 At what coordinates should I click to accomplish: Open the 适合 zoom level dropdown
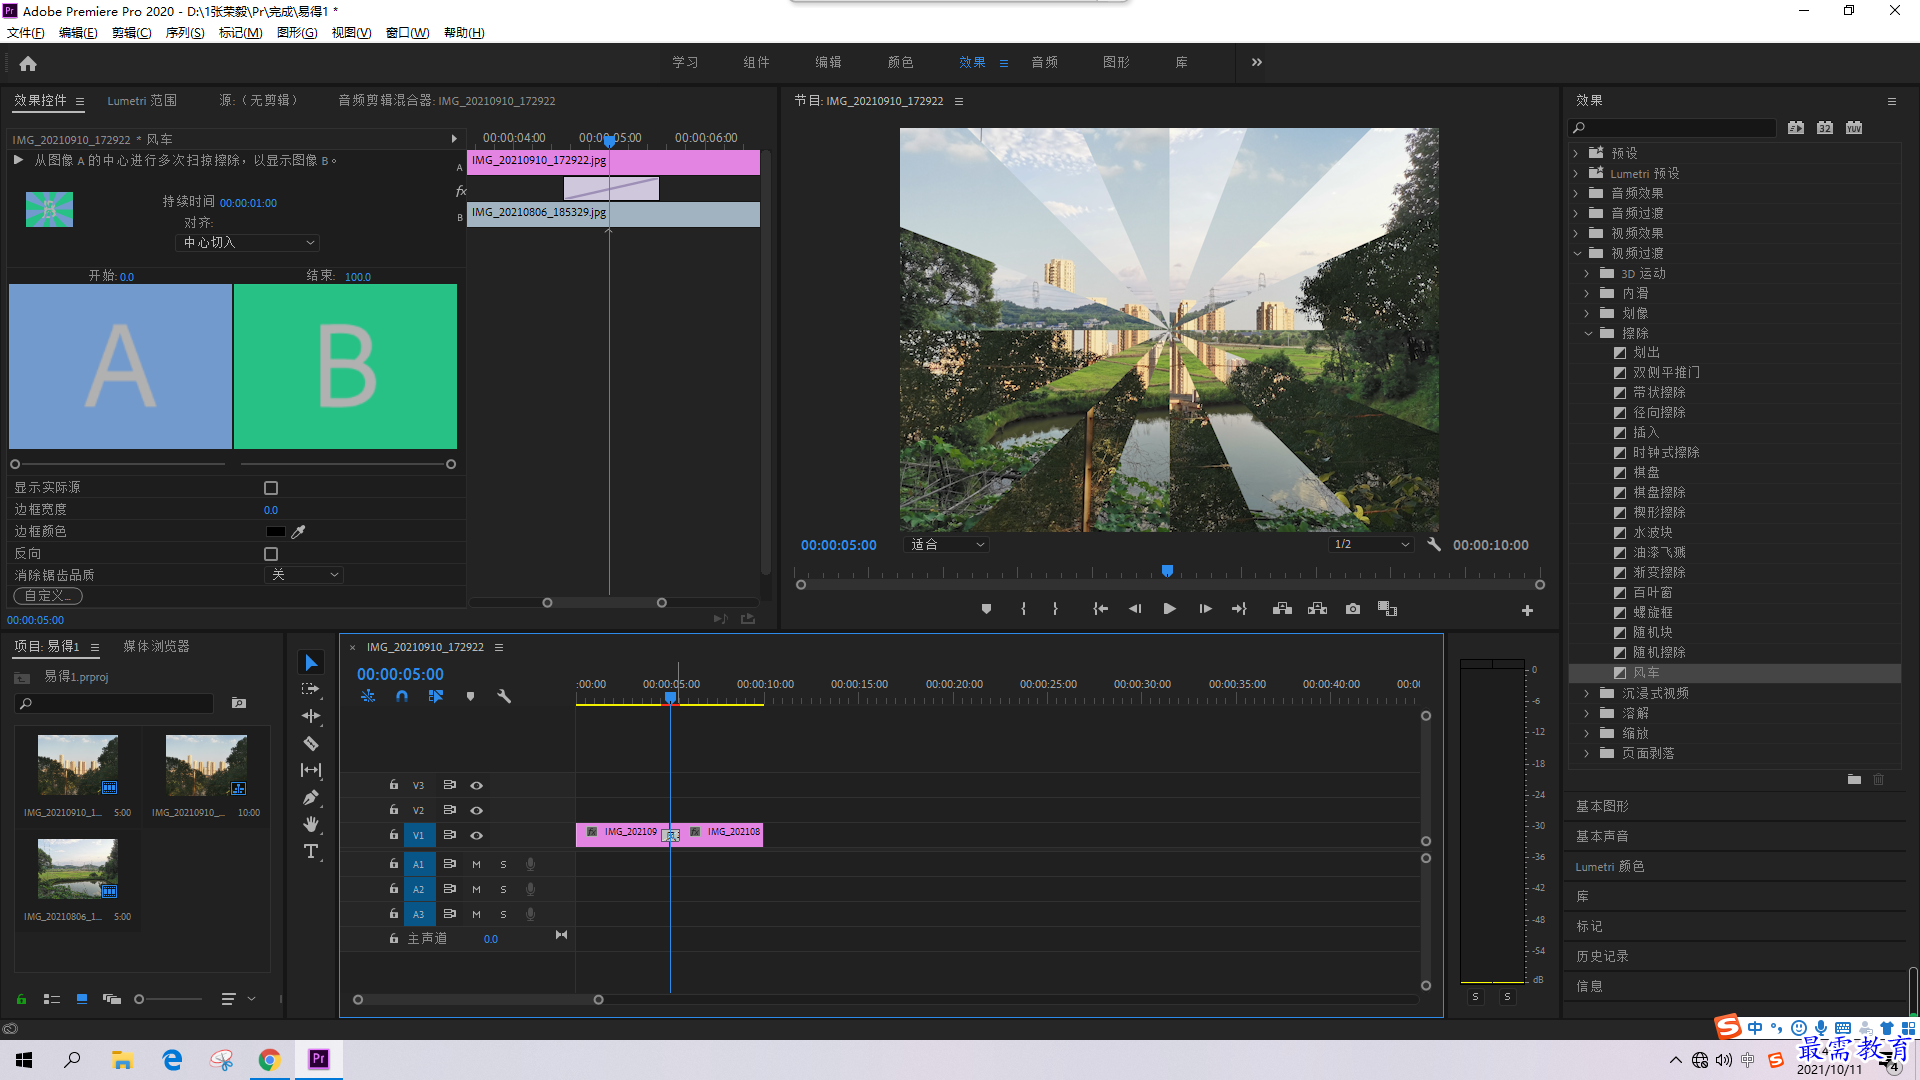tap(946, 545)
